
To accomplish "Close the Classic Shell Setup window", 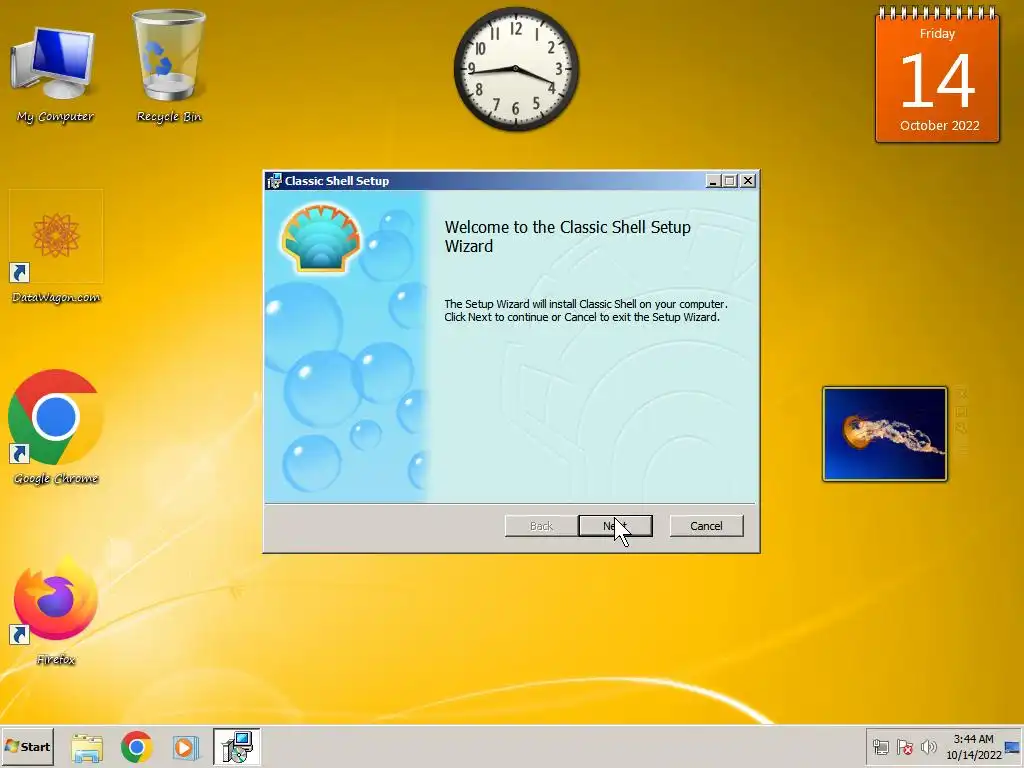I will click(748, 181).
